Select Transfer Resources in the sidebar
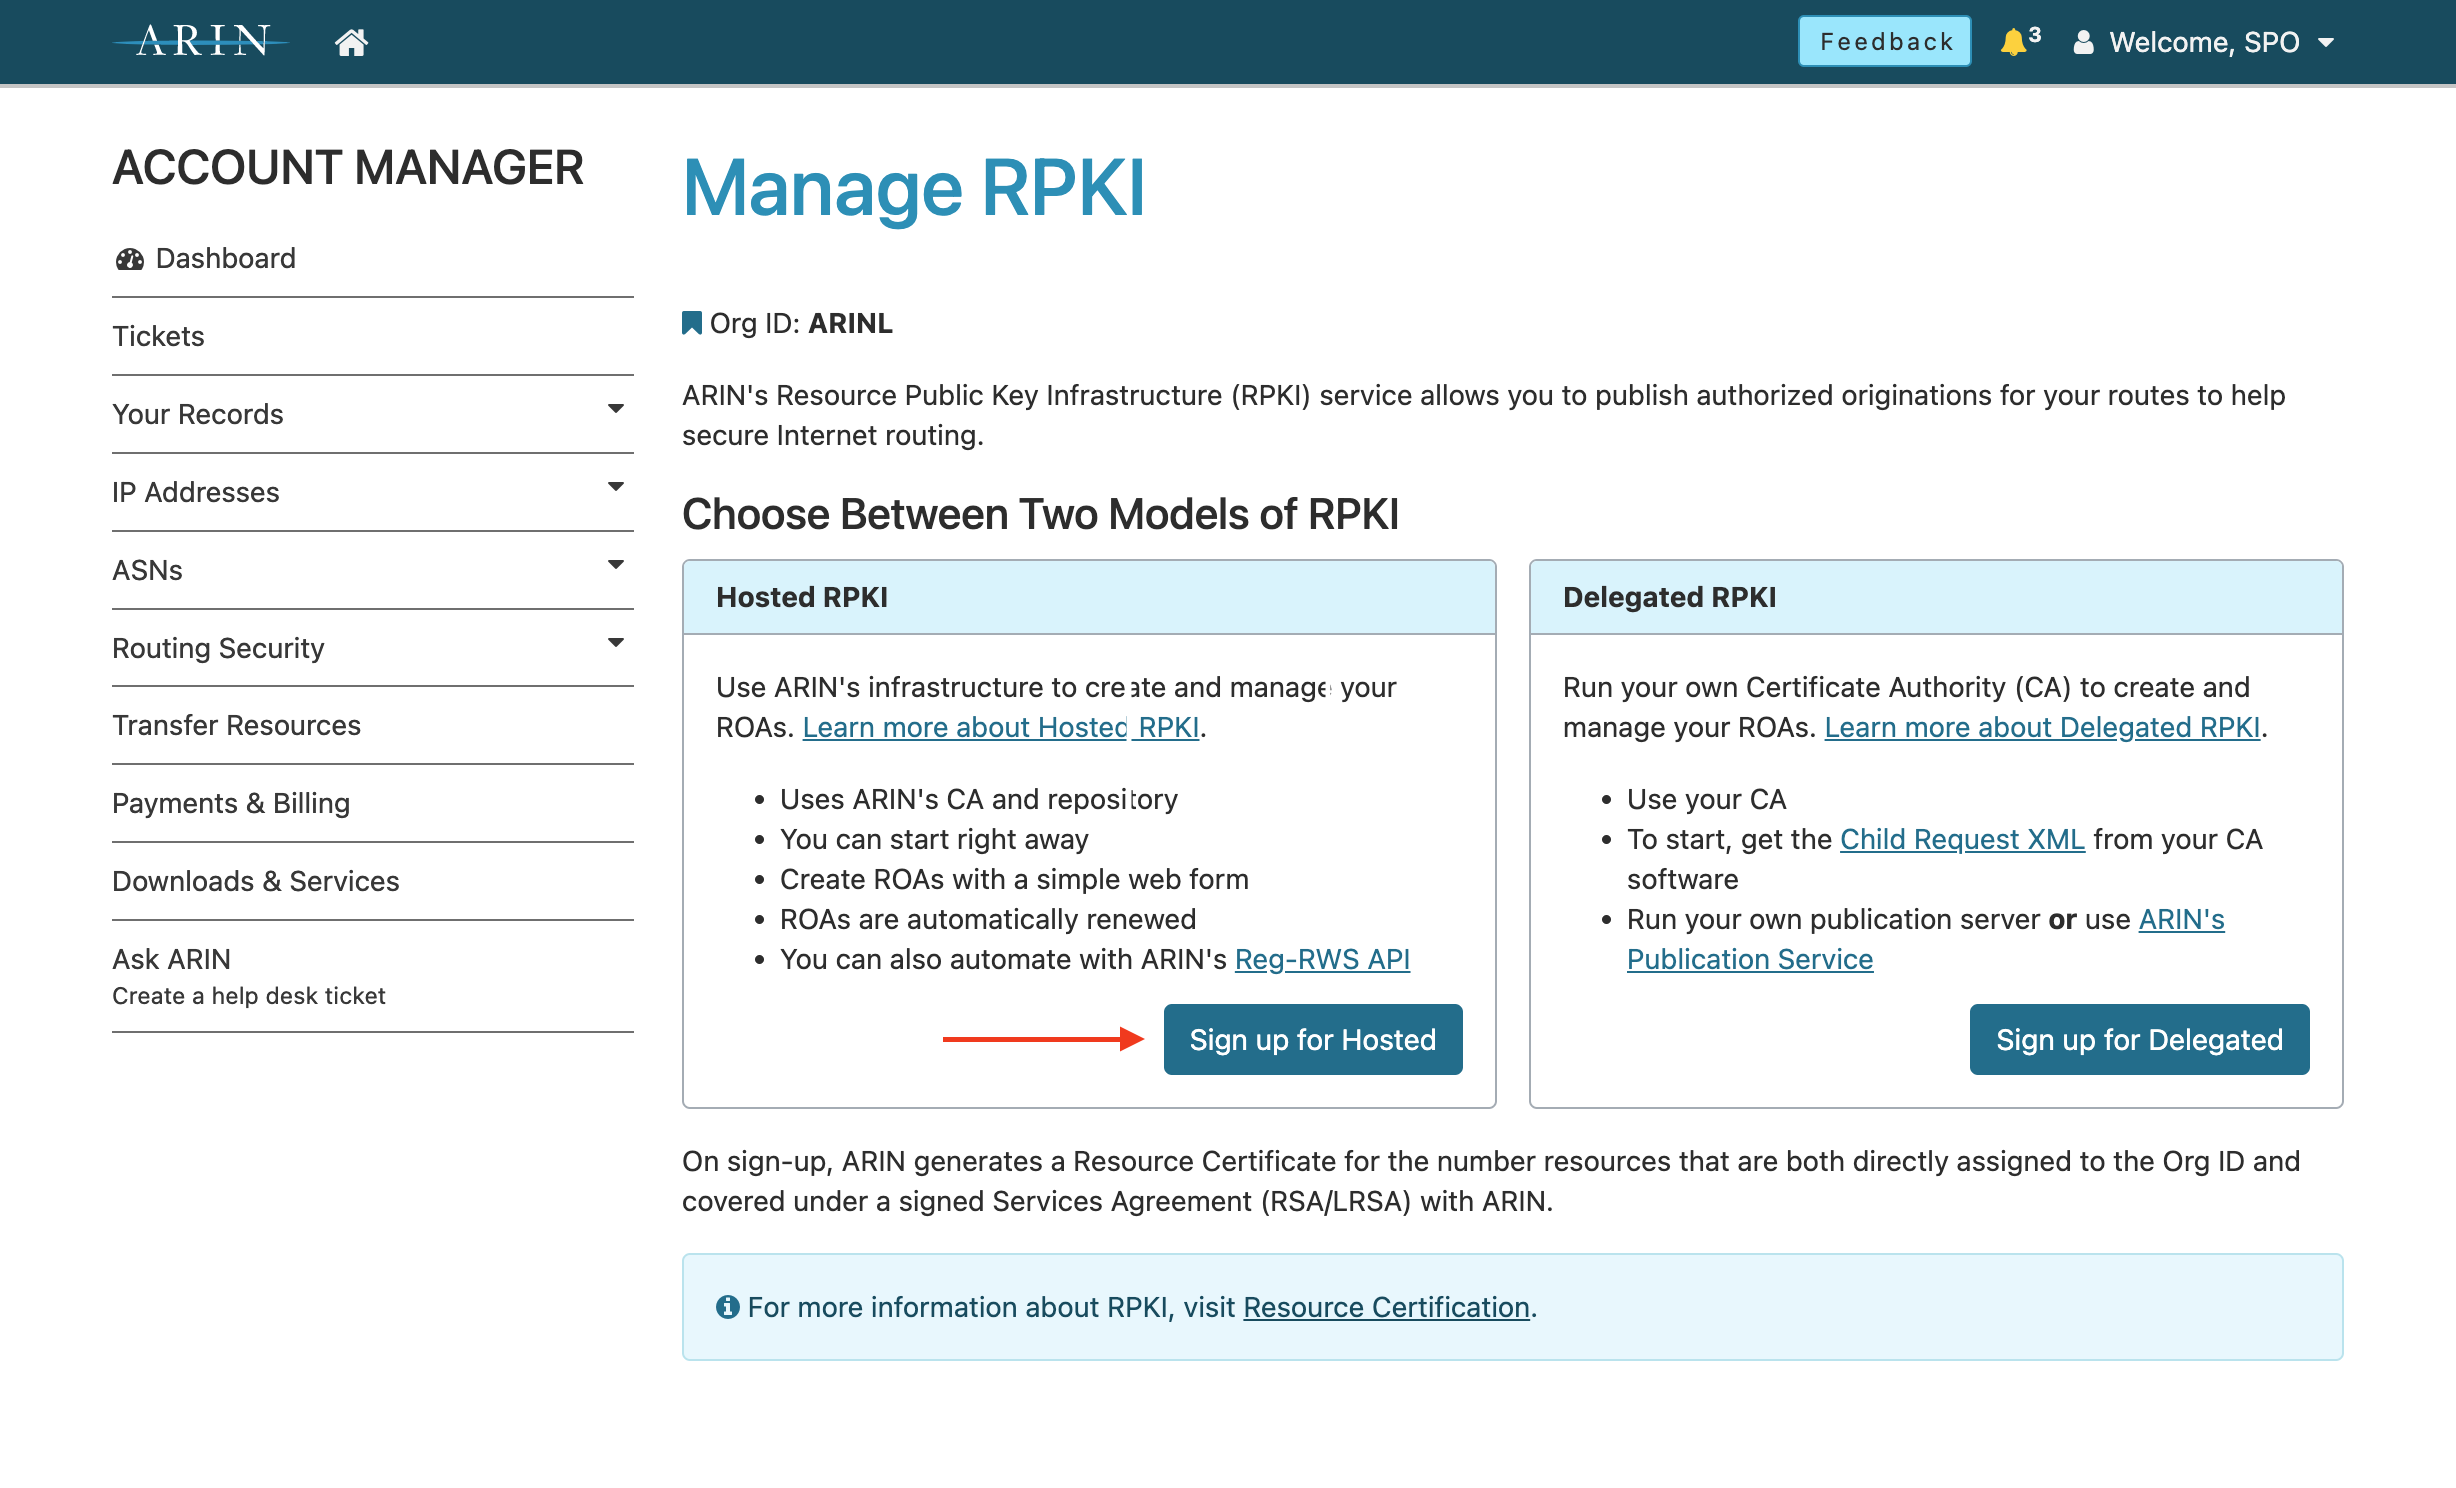 tap(373, 725)
